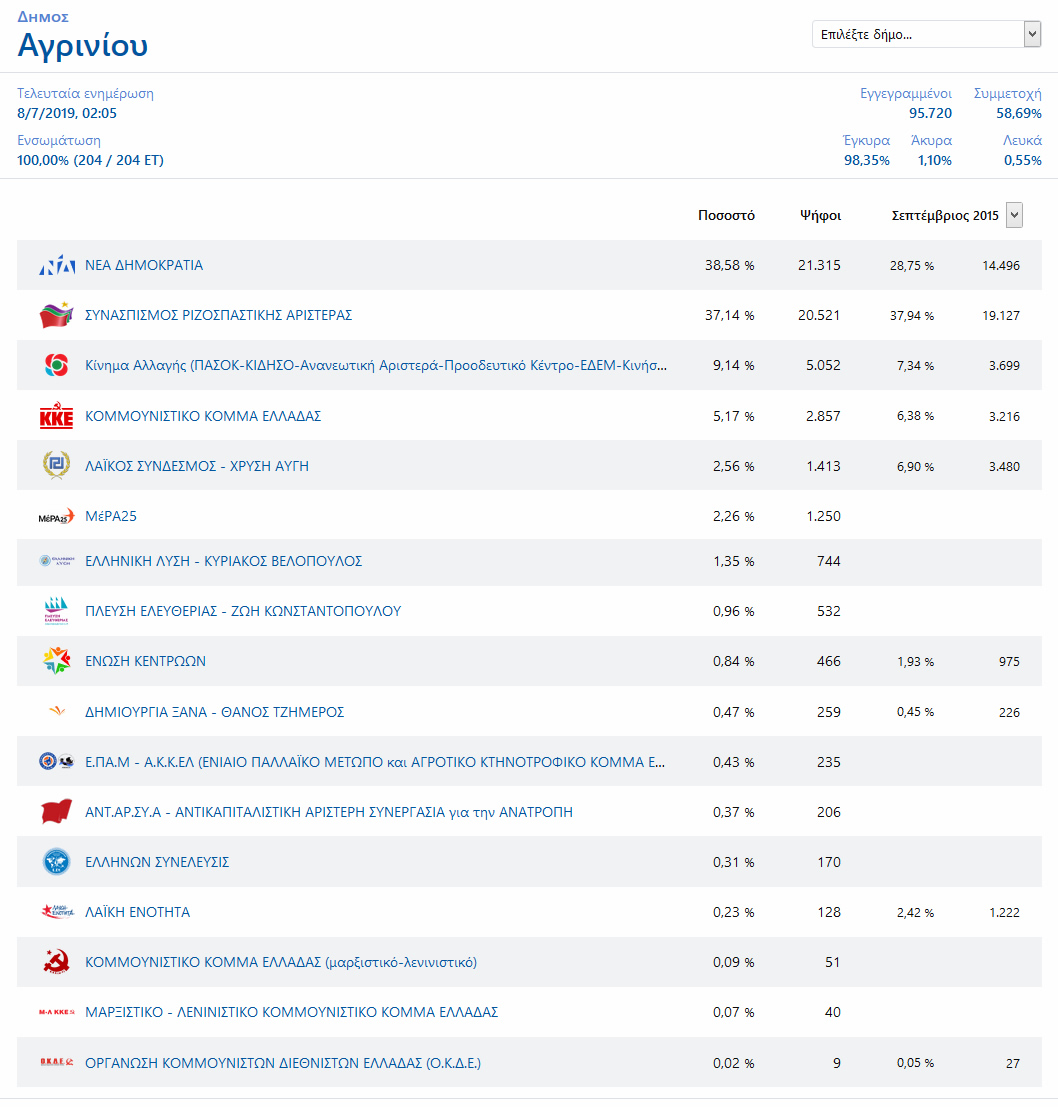Screen dimensions: 1058x1107
Task: Open ΜΑΡΞΙΣΤΙΚΟ - ΛΕΝΙΝΙΣΤΙΚΟ ΚΟΜΜΟΥΝΙΣΤΙΚΟ ΚΟΜΜΑ link
Action: (x=291, y=1012)
